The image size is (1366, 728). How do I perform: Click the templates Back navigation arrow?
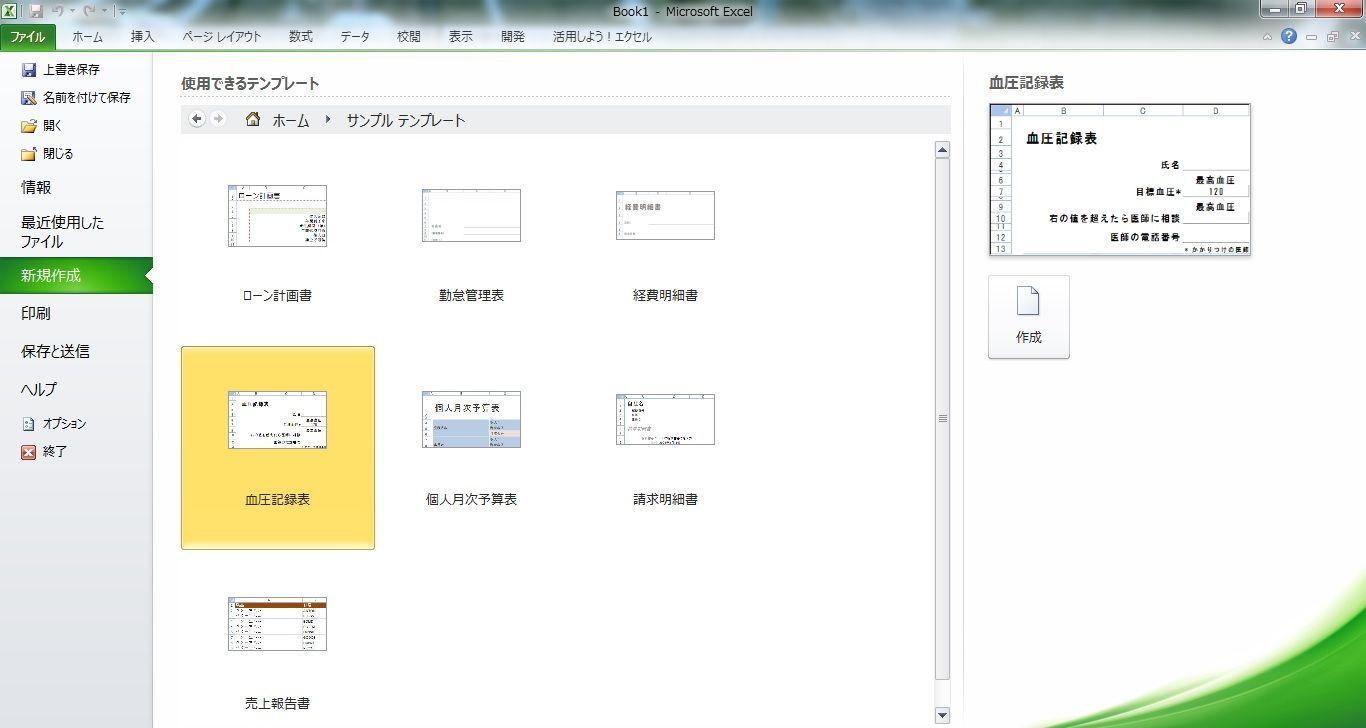[197, 119]
